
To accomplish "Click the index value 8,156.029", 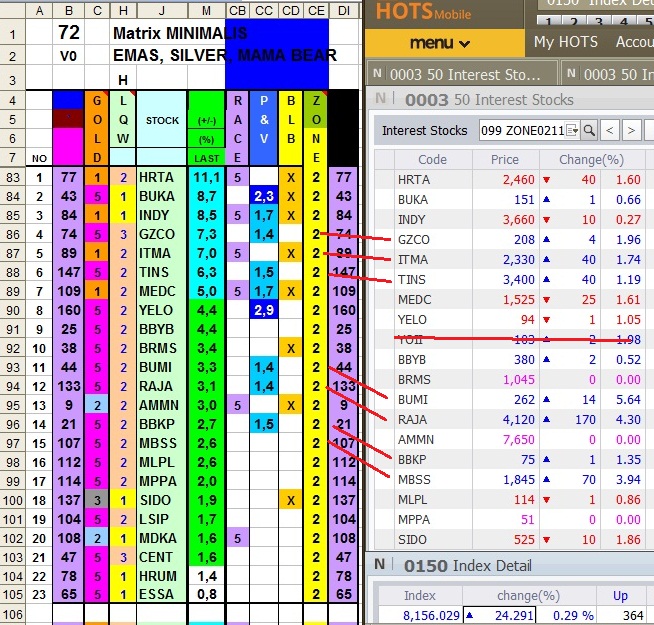I will pyautogui.click(x=431, y=615).
